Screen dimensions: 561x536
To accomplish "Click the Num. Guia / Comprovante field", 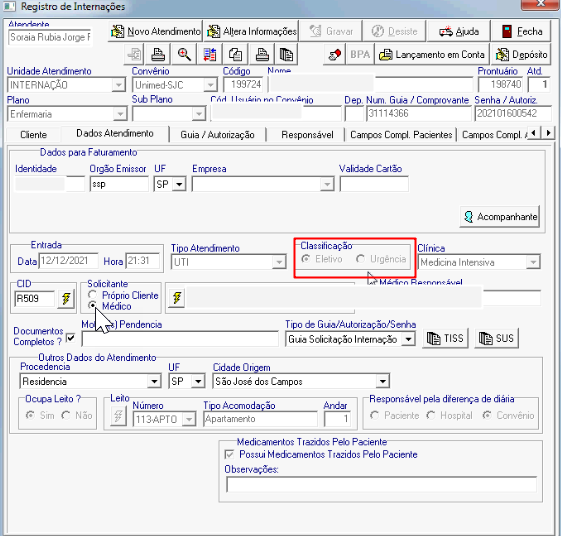I will (x=419, y=114).
